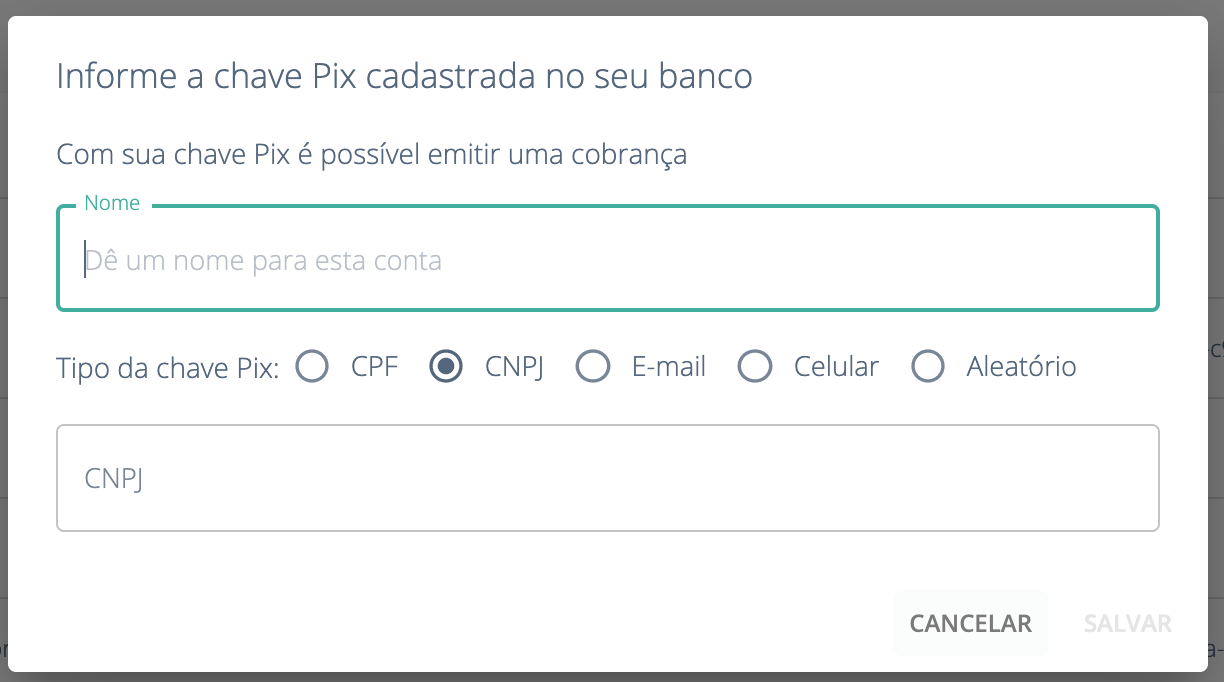Select the CNPJ radio button

(x=445, y=366)
